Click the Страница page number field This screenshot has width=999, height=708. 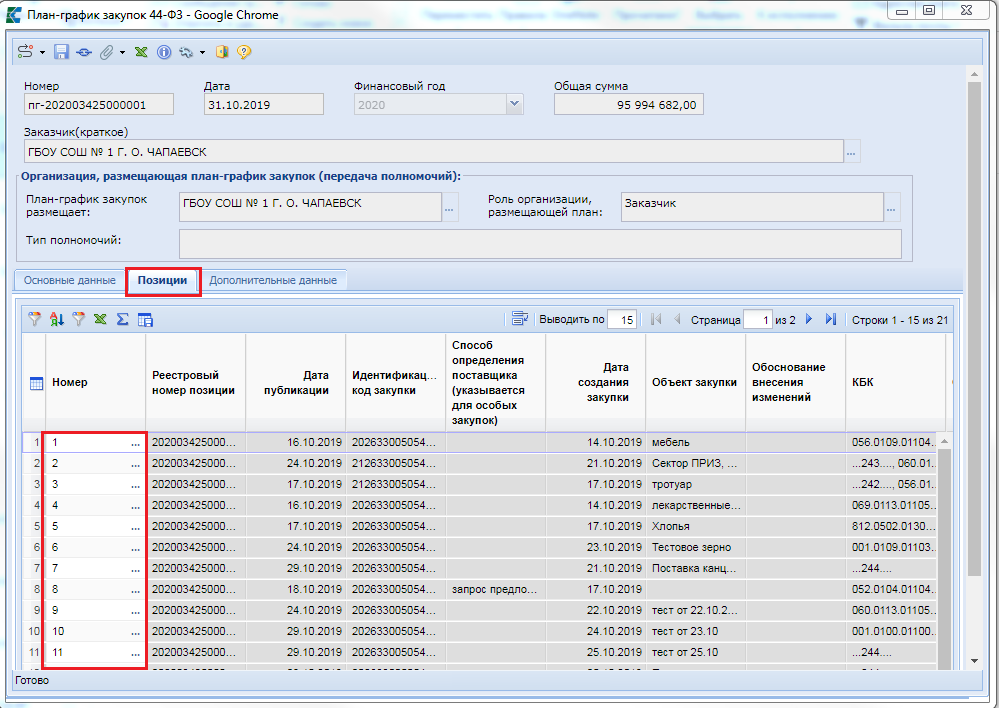pos(757,320)
